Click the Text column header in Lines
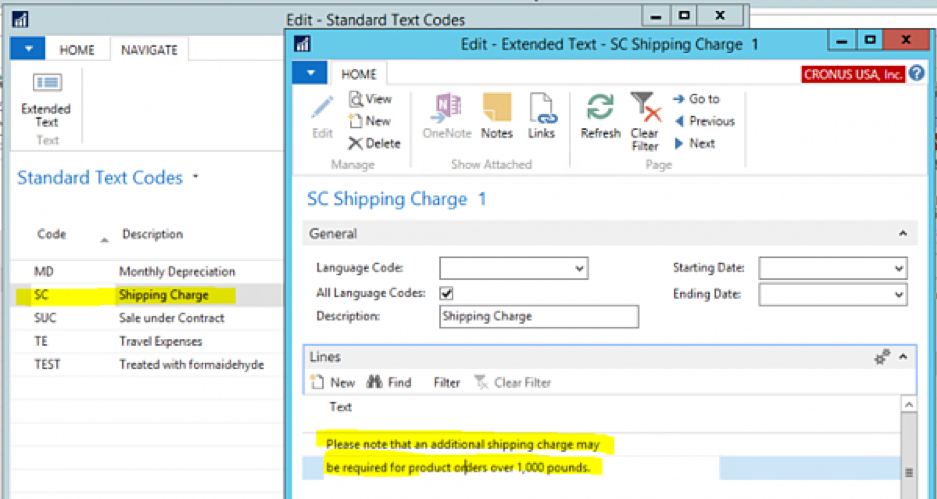The height and width of the screenshot is (499, 937). [x=341, y=407]
